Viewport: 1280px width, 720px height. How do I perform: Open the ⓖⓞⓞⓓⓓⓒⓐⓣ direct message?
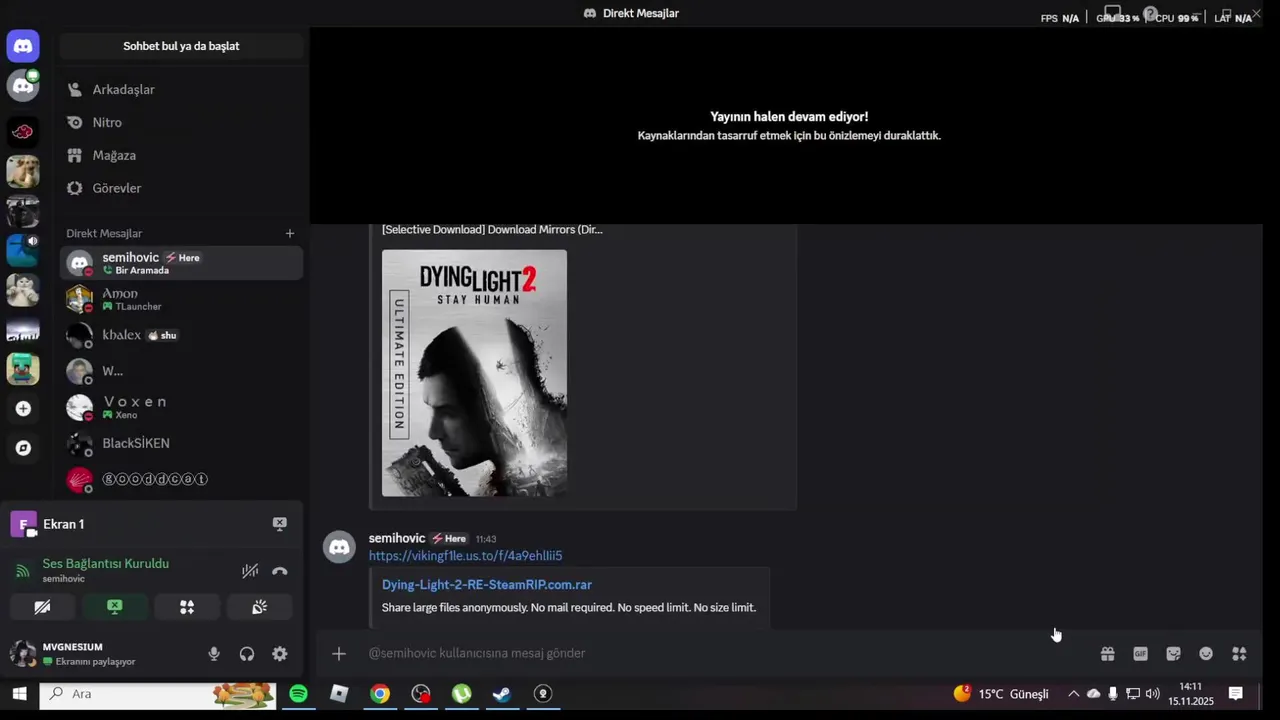(181, 479)
